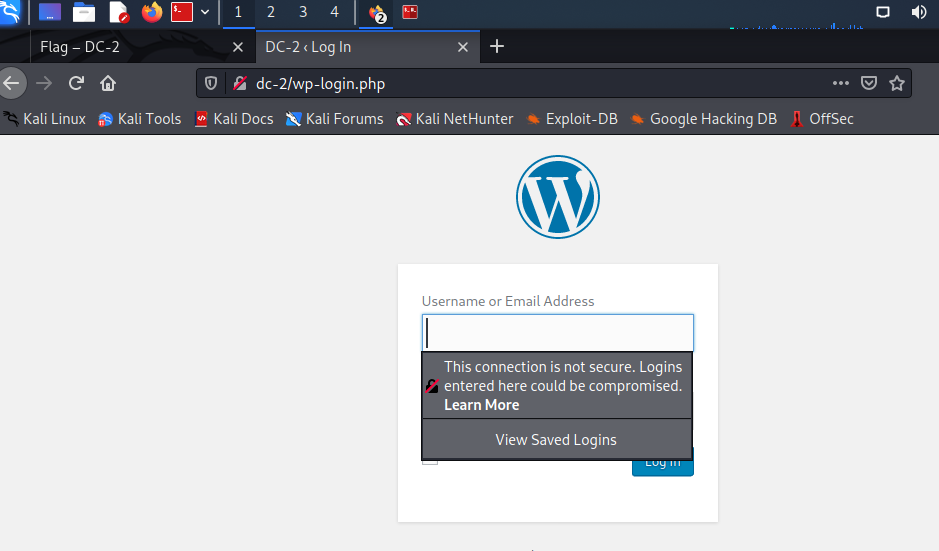Image resolution: width=939 pixels, height=551 pixels.
Task: Expand the terminal launcher dropdown arrow
Action: [205, 12]
